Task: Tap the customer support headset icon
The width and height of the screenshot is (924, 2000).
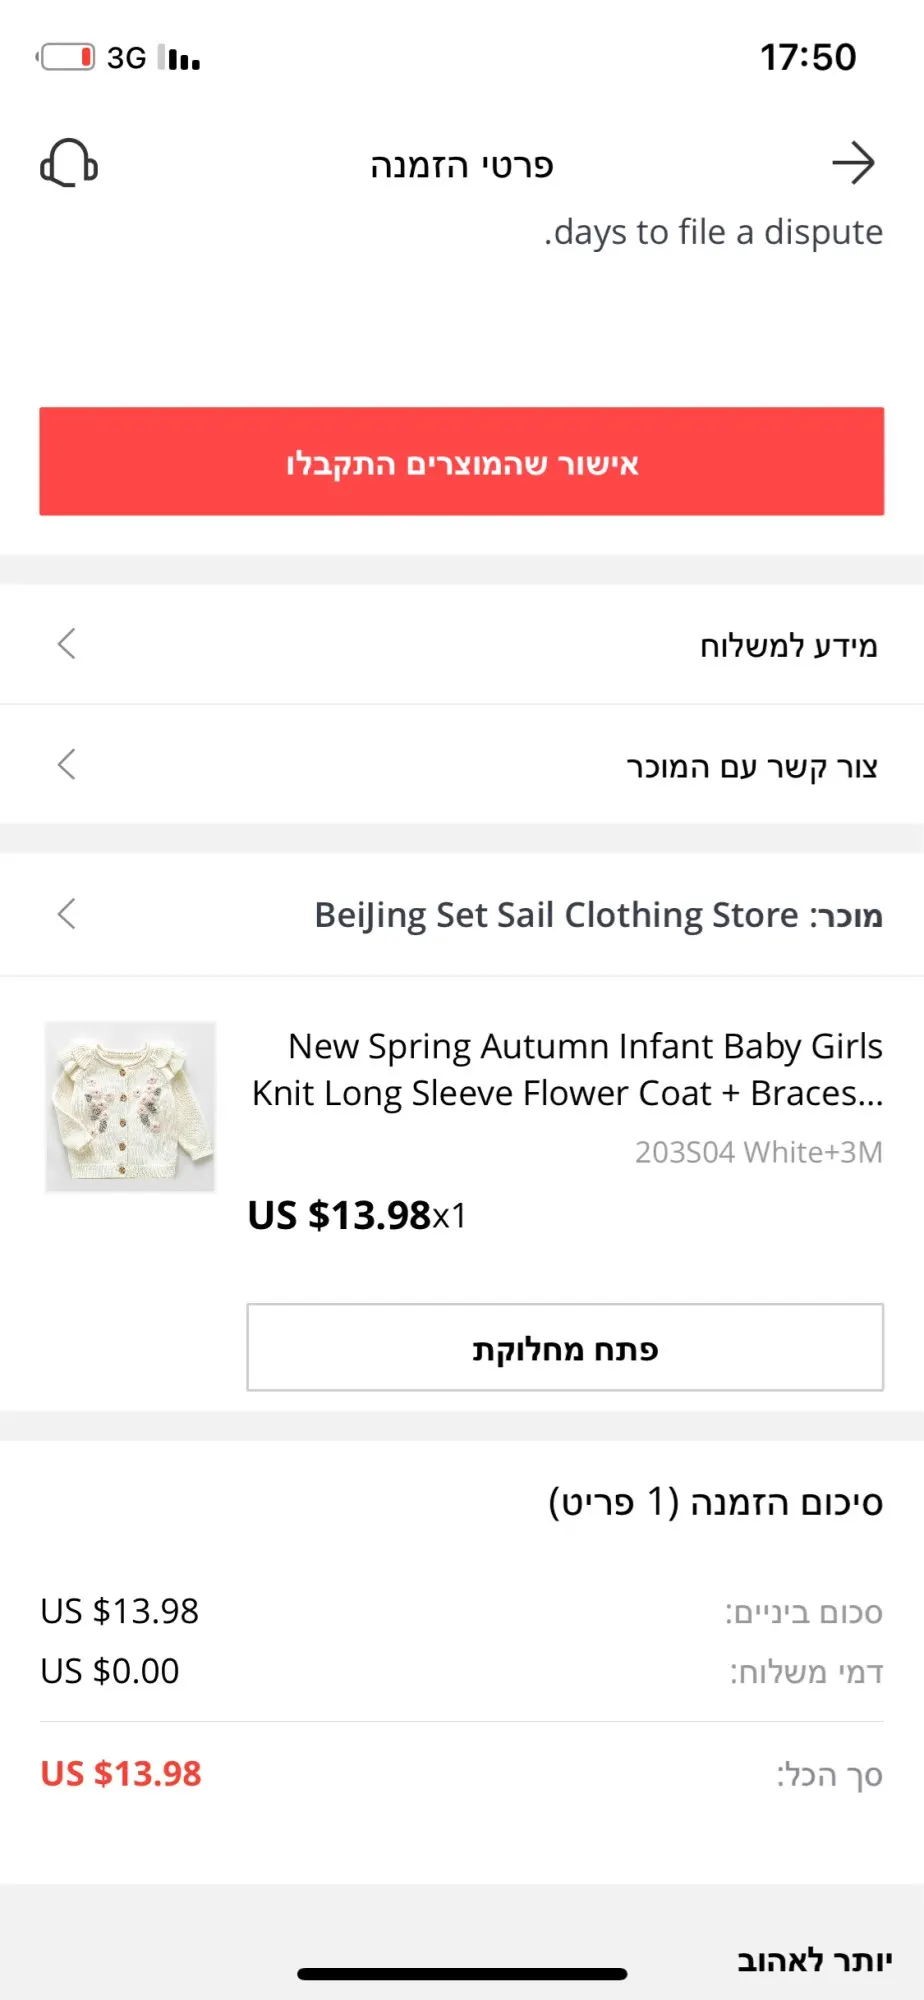Action: pyautogui.click(x=69, y=163)
